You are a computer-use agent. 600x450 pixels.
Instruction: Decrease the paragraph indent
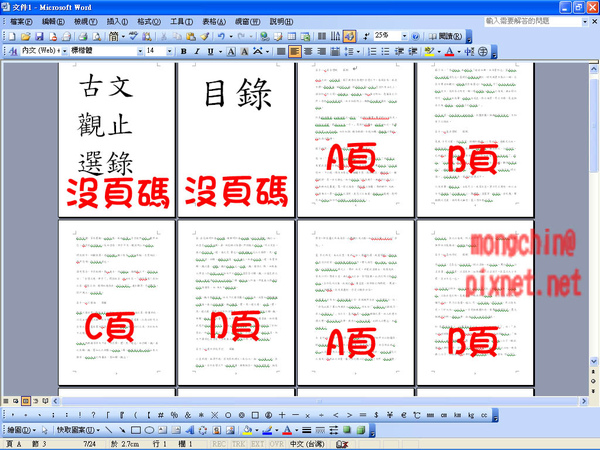click(399, 51)
